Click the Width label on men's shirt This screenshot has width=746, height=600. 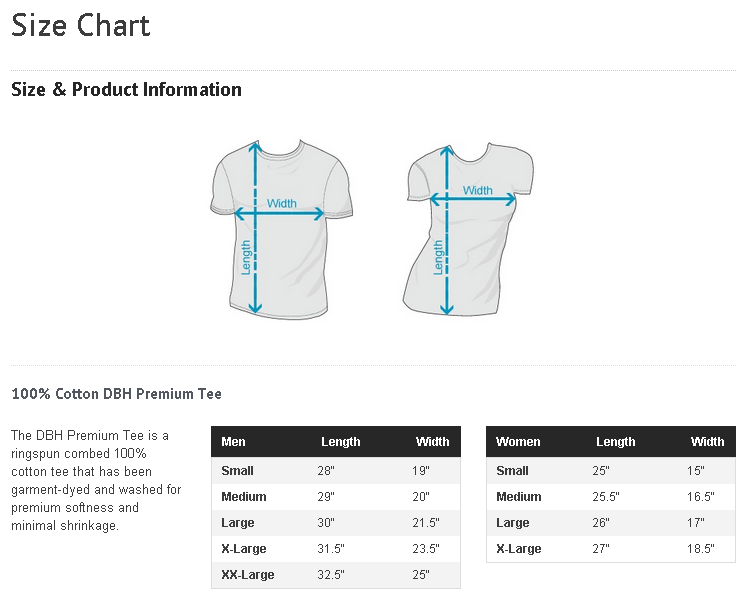tap(282, 203)
